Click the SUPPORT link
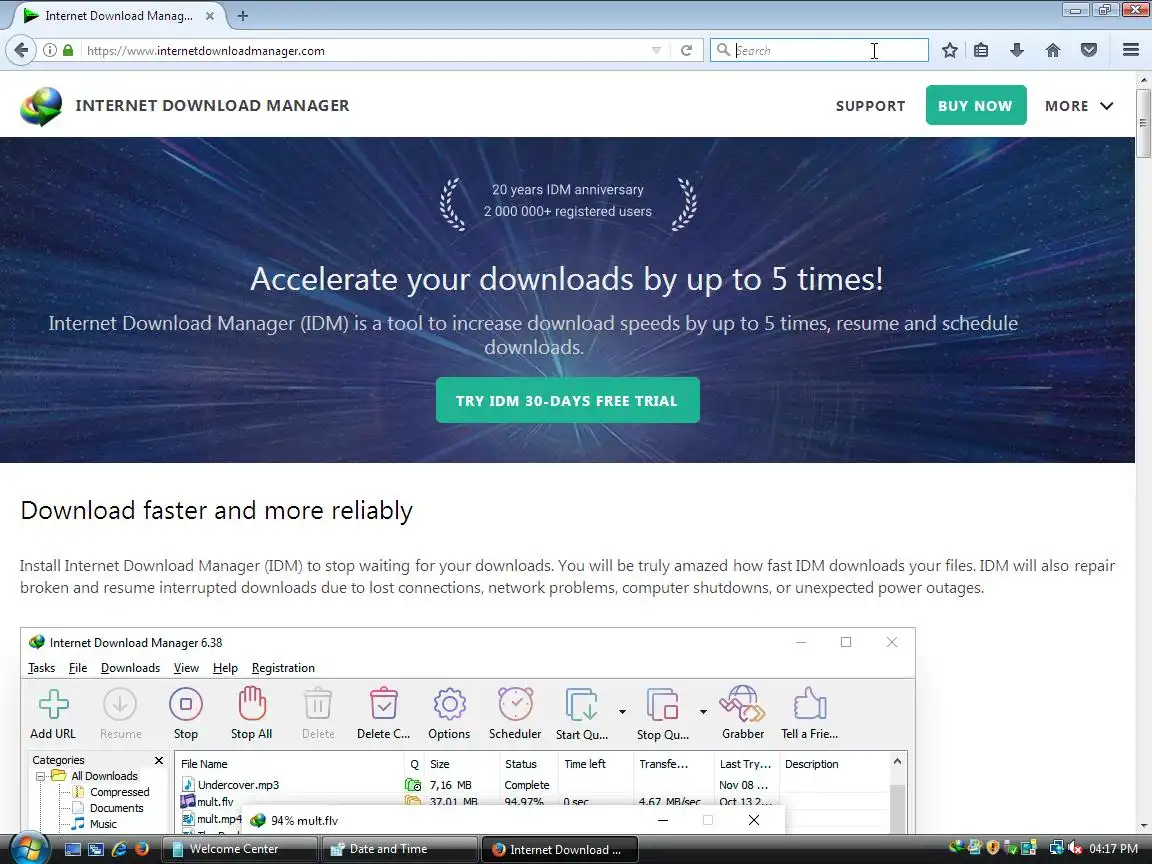This screenshot has height=864, width=1152. tap(870, 106)
